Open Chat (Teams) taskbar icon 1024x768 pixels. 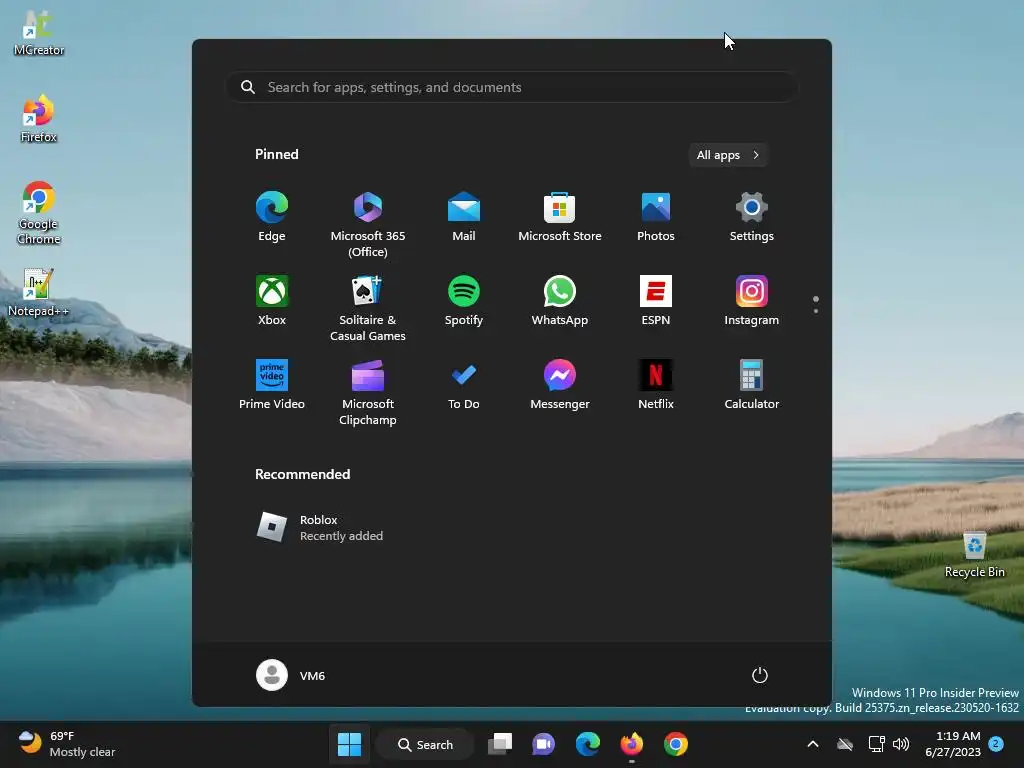pyautogui.click(x=543, y=744)
